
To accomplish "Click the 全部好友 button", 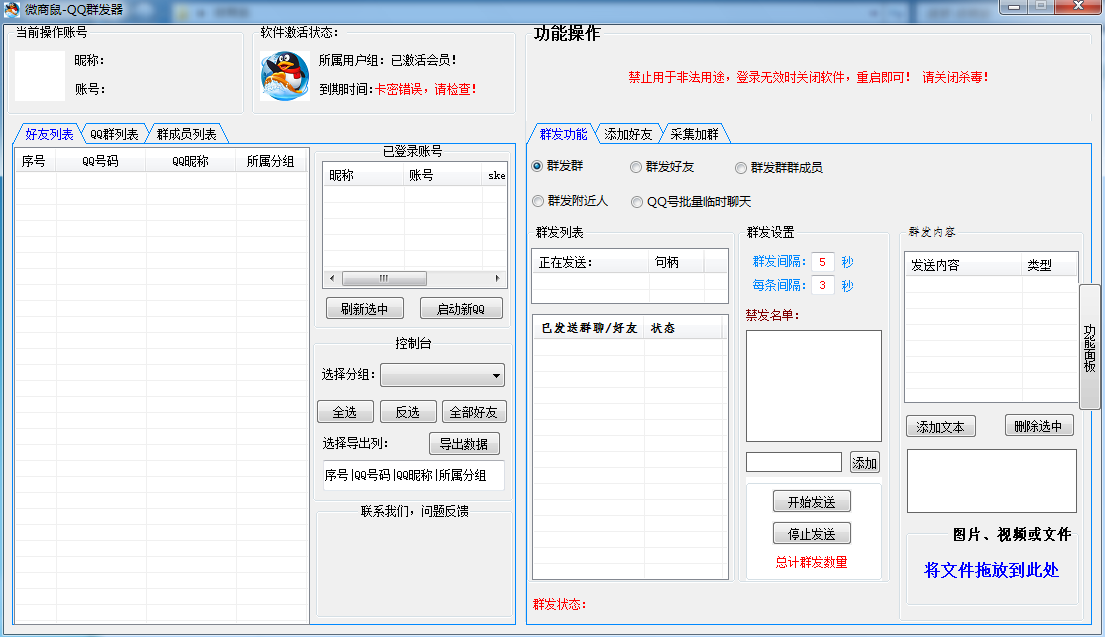I will (474, 412).
